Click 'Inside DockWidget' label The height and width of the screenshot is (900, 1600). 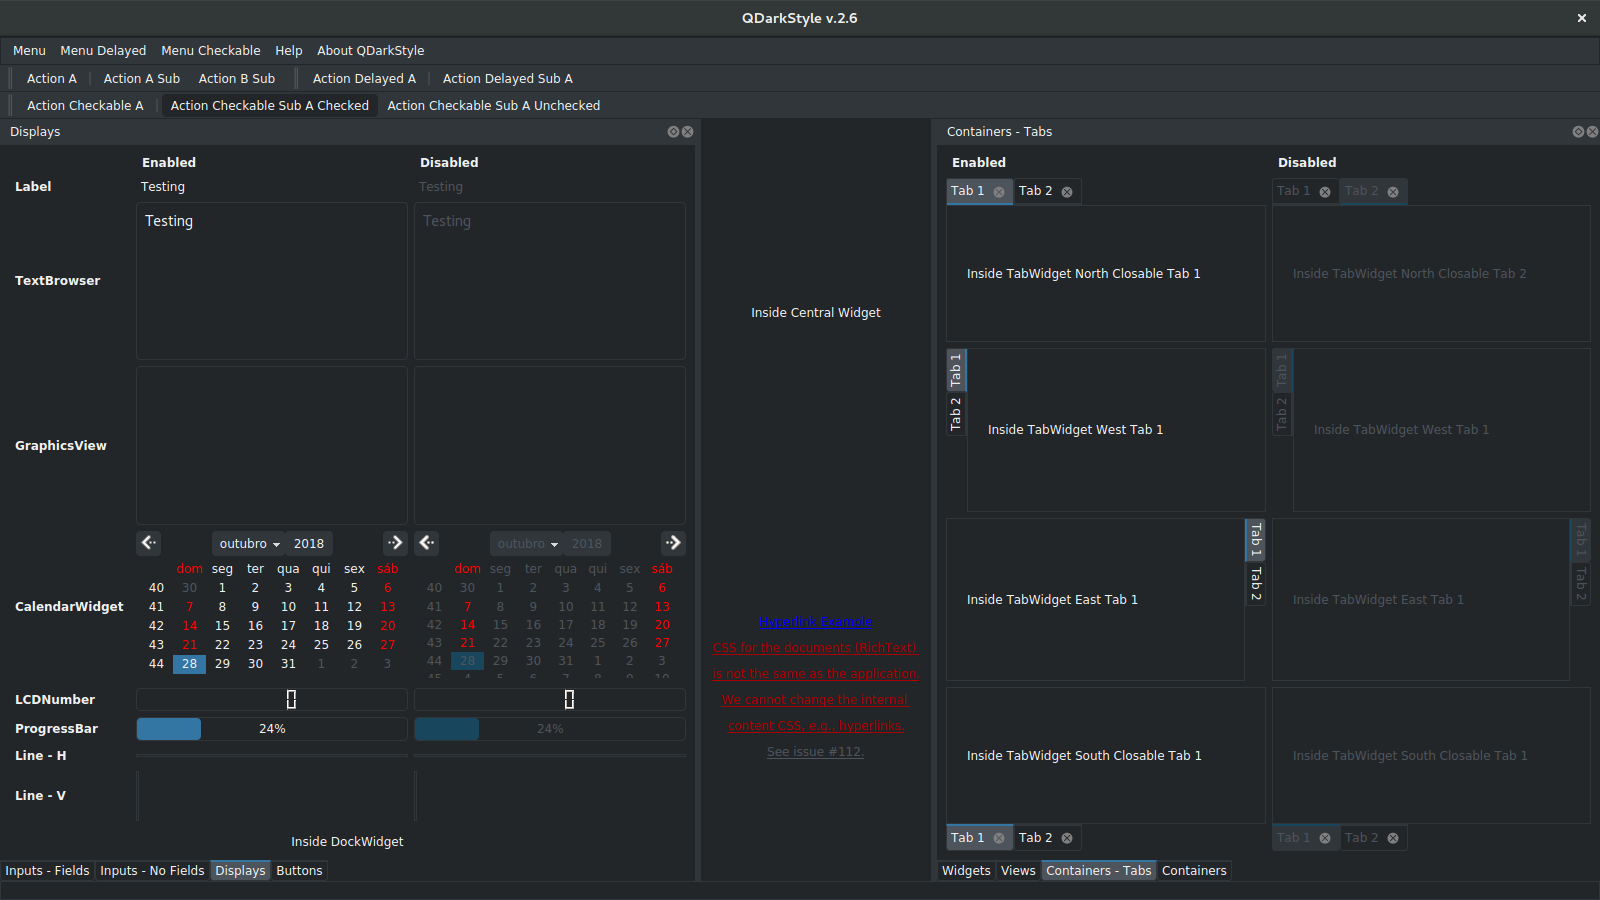click(x=347, y=842)
